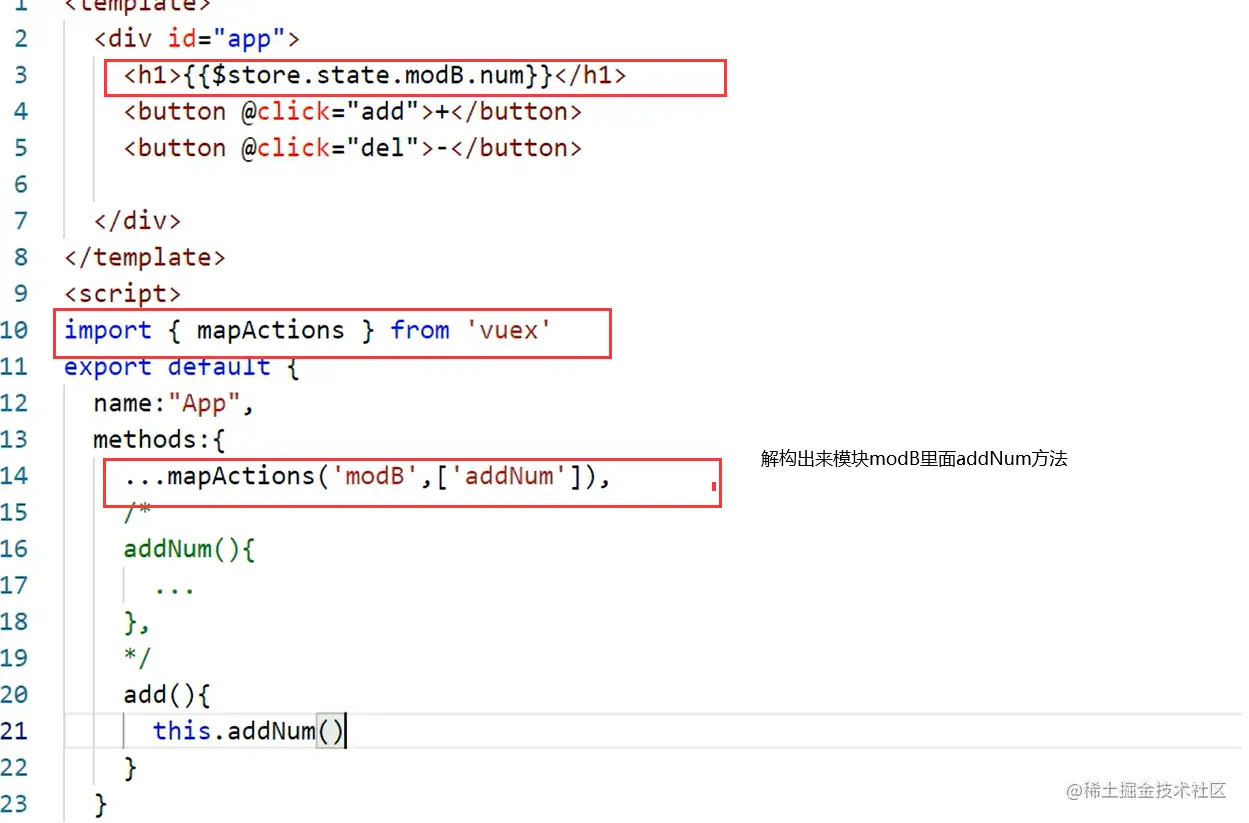This screenshot has height=823, width=1249.
Task: Click line number 21 in the gutter
Action: click(14, 730)
